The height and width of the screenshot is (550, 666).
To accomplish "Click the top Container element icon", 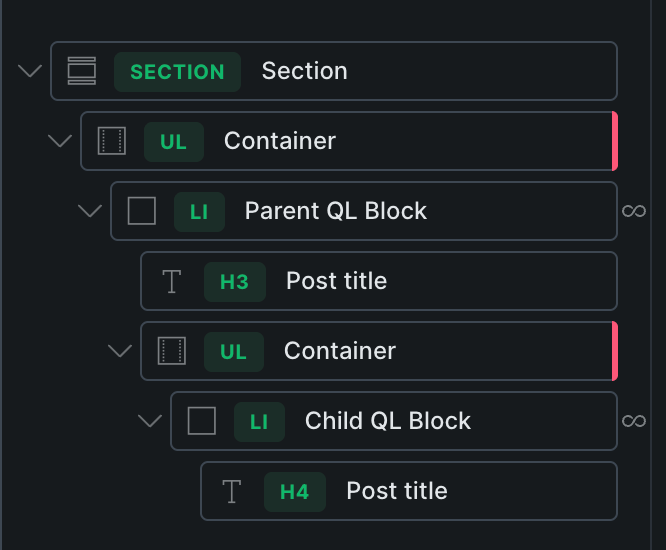I will pyautogui.click(x=112, y=141).
